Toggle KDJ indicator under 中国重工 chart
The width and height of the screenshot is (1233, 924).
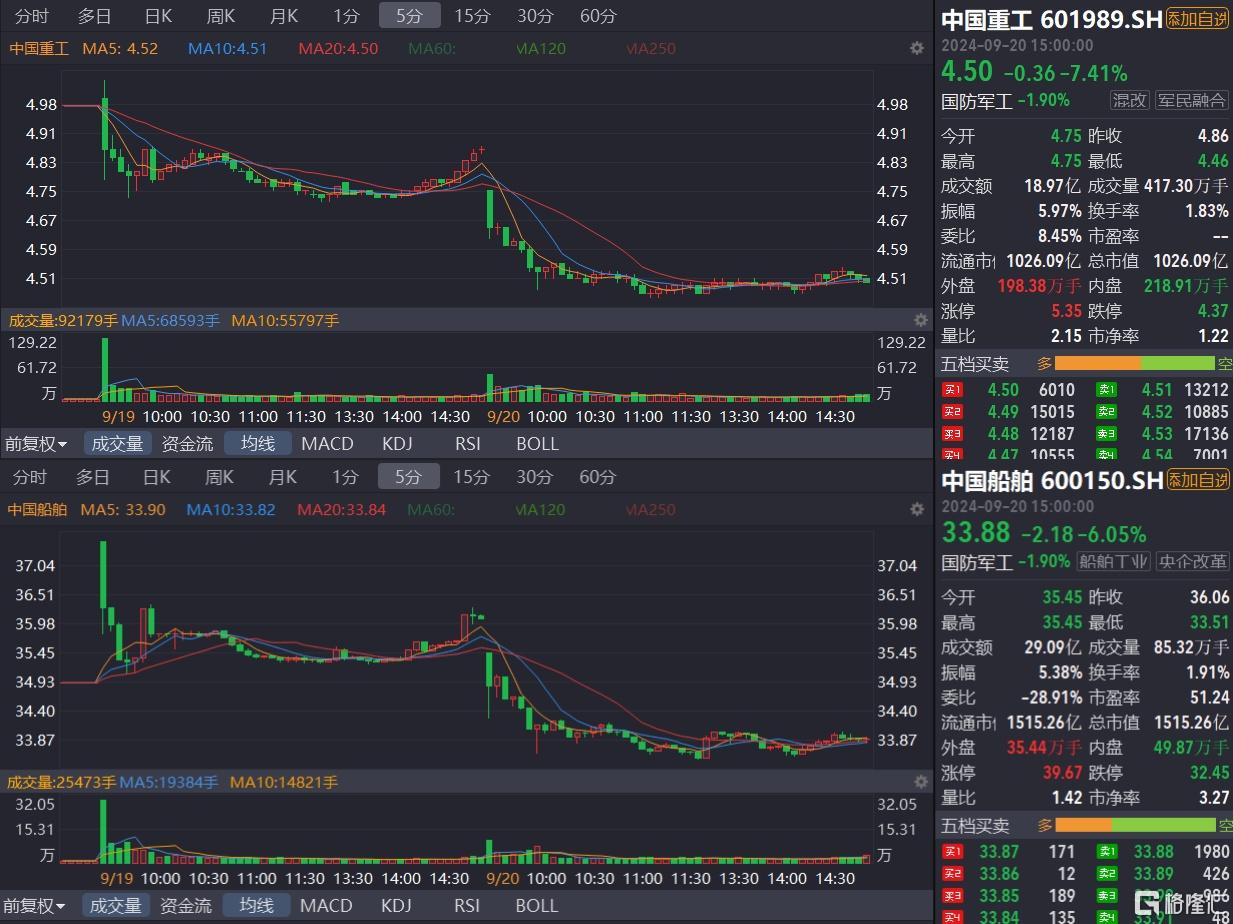pyautogui.click(x=397, y=444)
